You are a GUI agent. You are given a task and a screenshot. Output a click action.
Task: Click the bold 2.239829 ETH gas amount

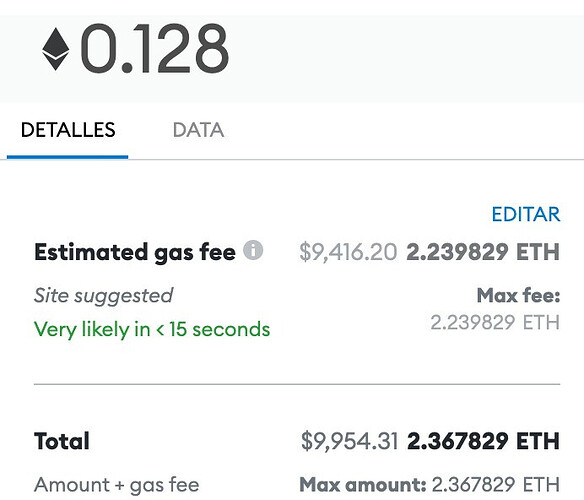point(483,252)
